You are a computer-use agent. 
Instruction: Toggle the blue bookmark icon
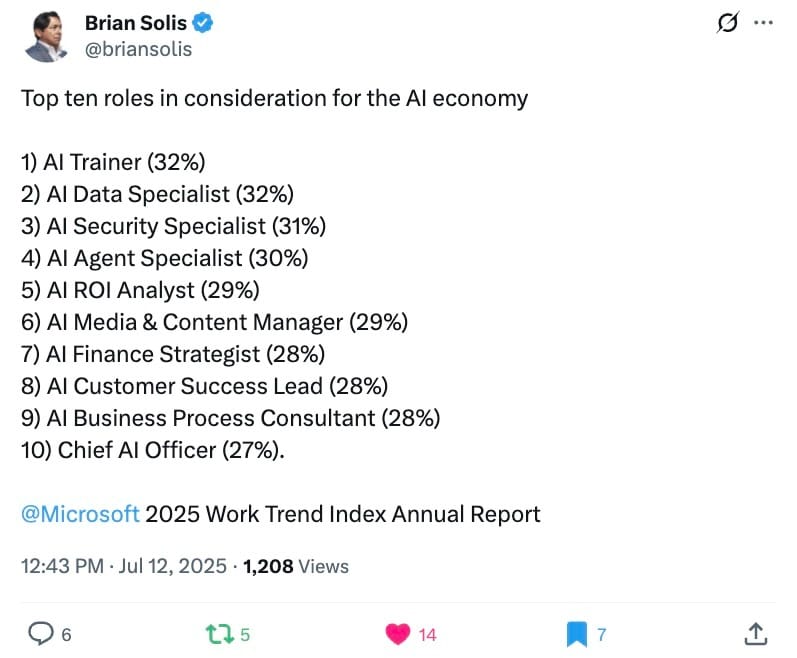[x=576, y=634]
